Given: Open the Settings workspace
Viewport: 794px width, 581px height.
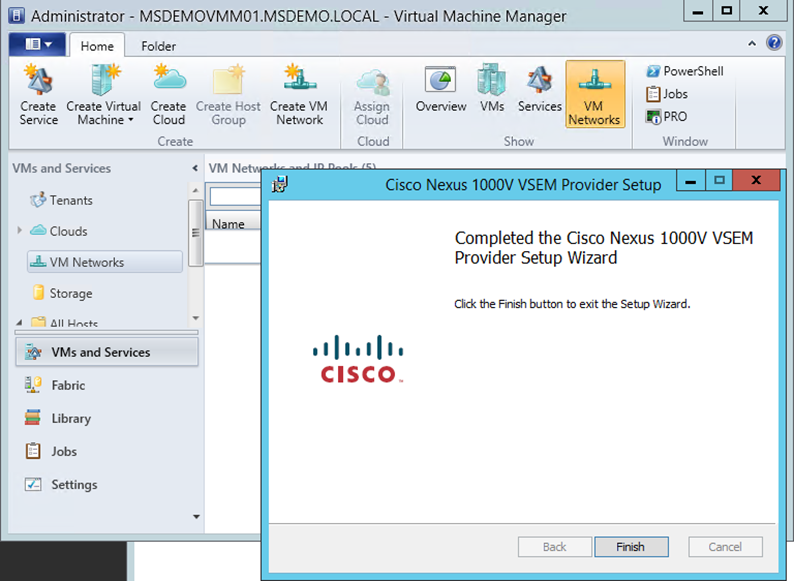Looking at the screenshot, I should 61,484.
